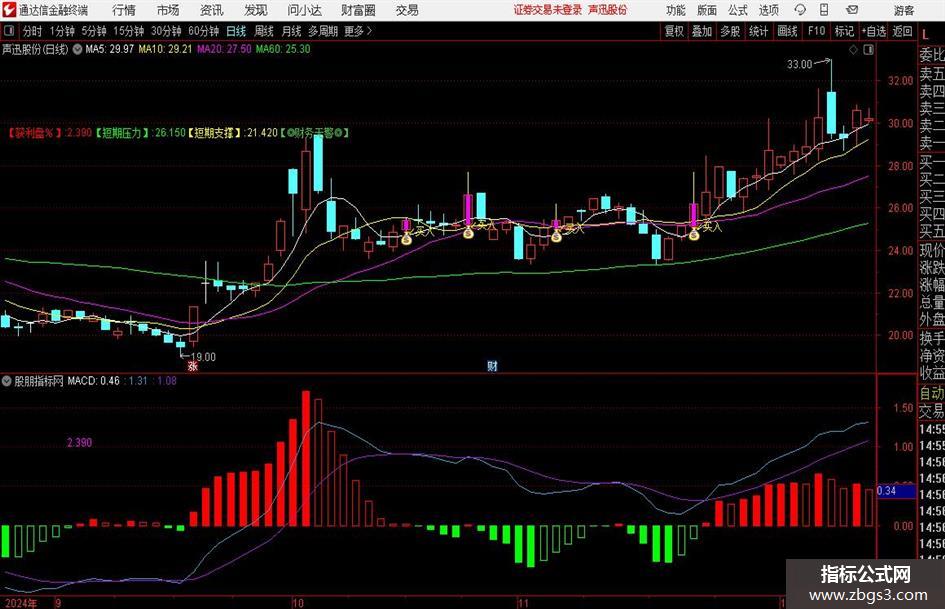Open the 行情 menu
Image resolution: width=945 pixels, height=609 pixels.
[124, 10]
